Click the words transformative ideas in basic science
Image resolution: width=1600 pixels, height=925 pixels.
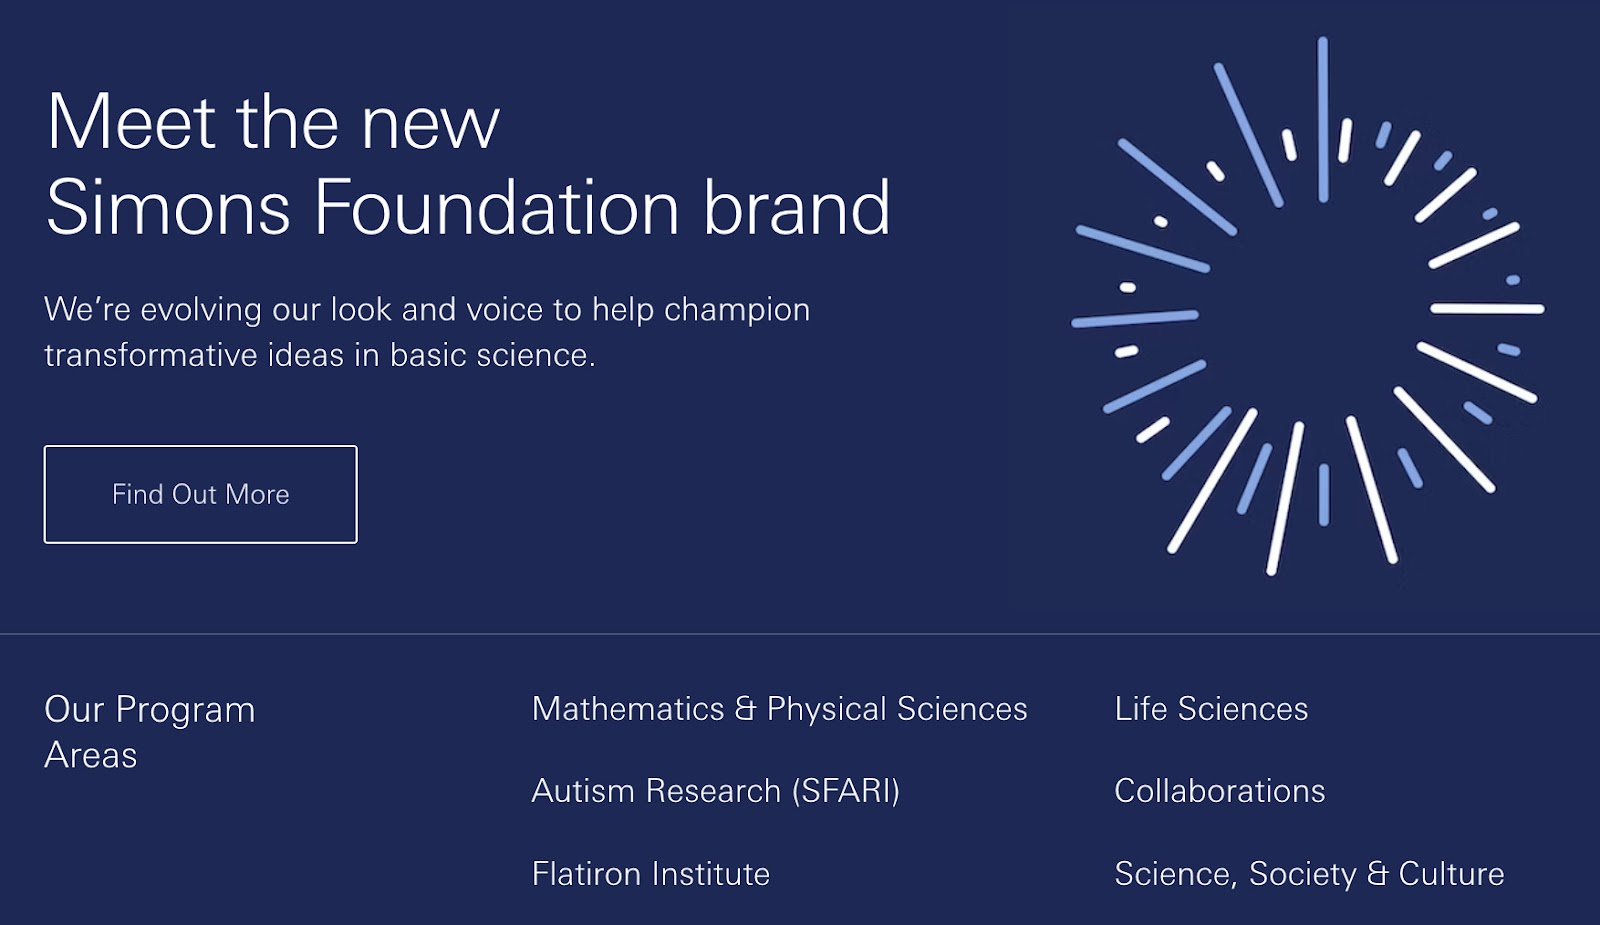click(x=320, y=354)
